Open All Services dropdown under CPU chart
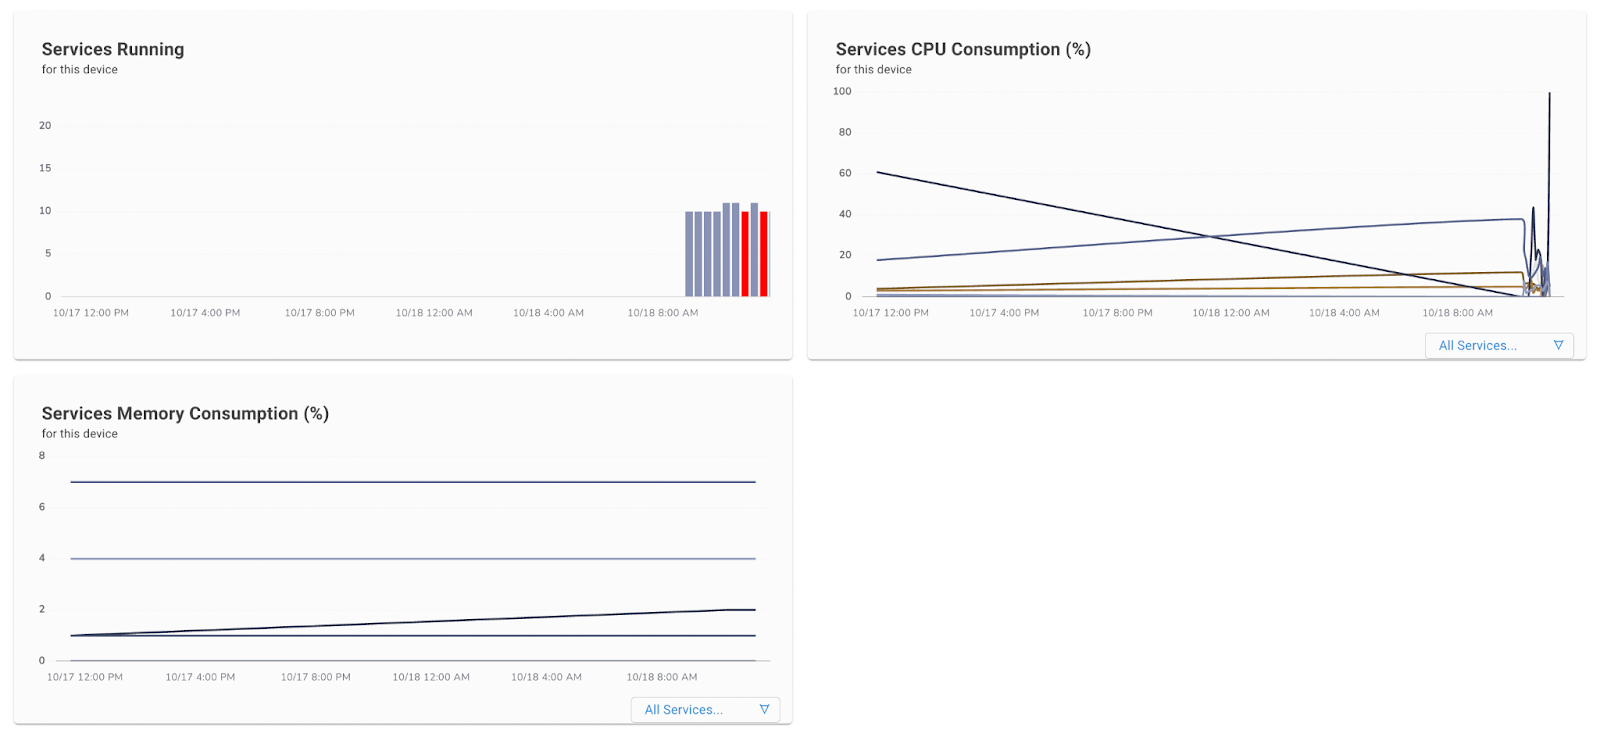Image resolution: width=1600 pixels, height=737 pixels. (x=1478, y=345)
